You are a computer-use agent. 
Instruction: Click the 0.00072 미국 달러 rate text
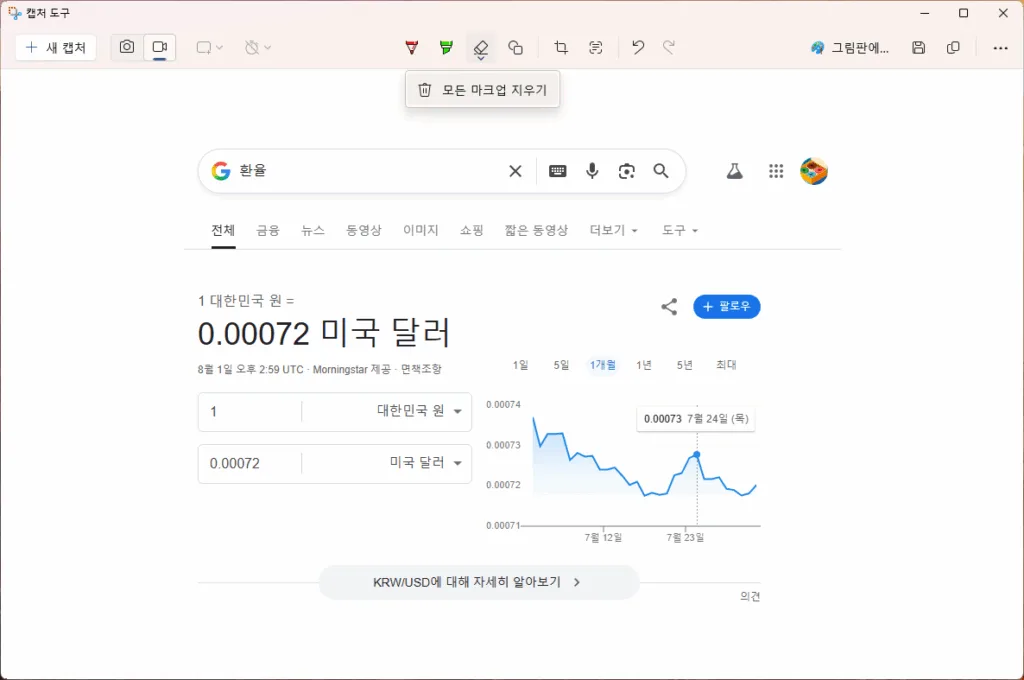click(324, 333)
